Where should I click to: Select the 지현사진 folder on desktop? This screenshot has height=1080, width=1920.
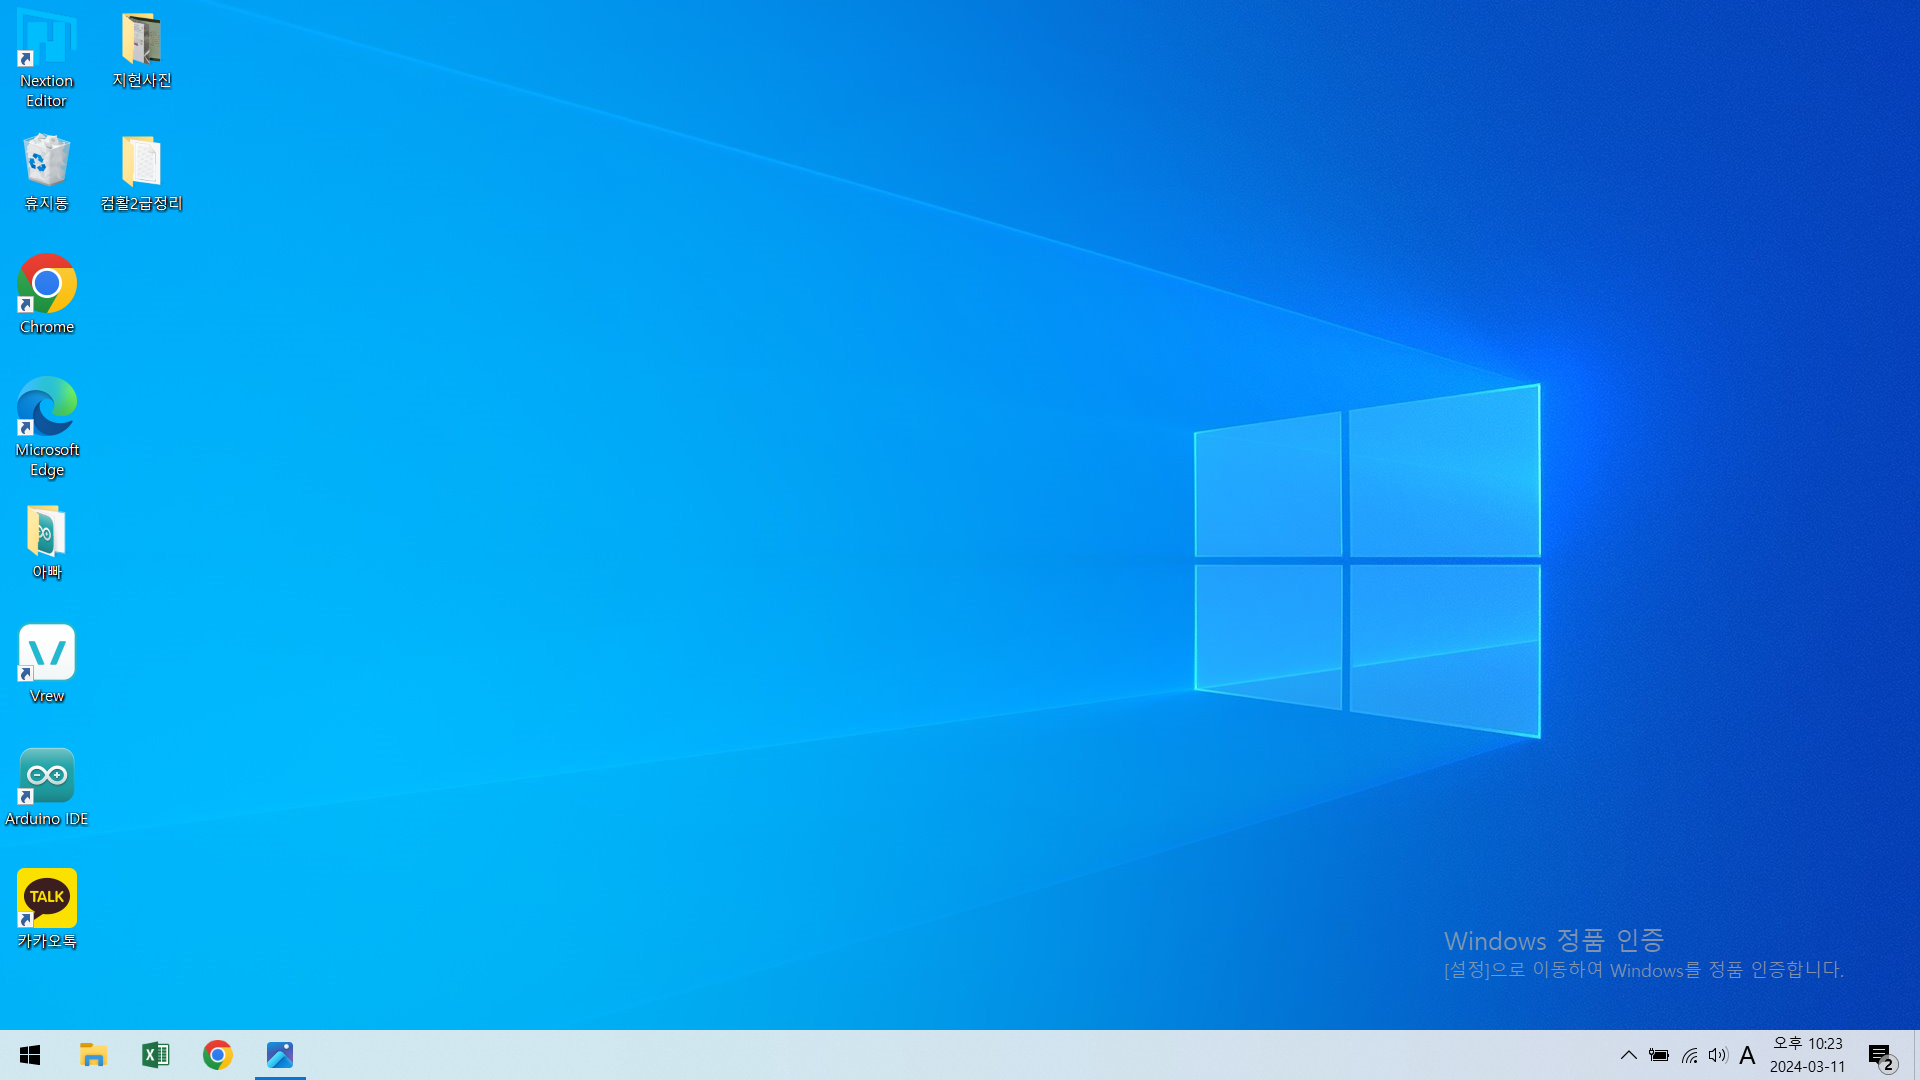(x=142, y=50)
